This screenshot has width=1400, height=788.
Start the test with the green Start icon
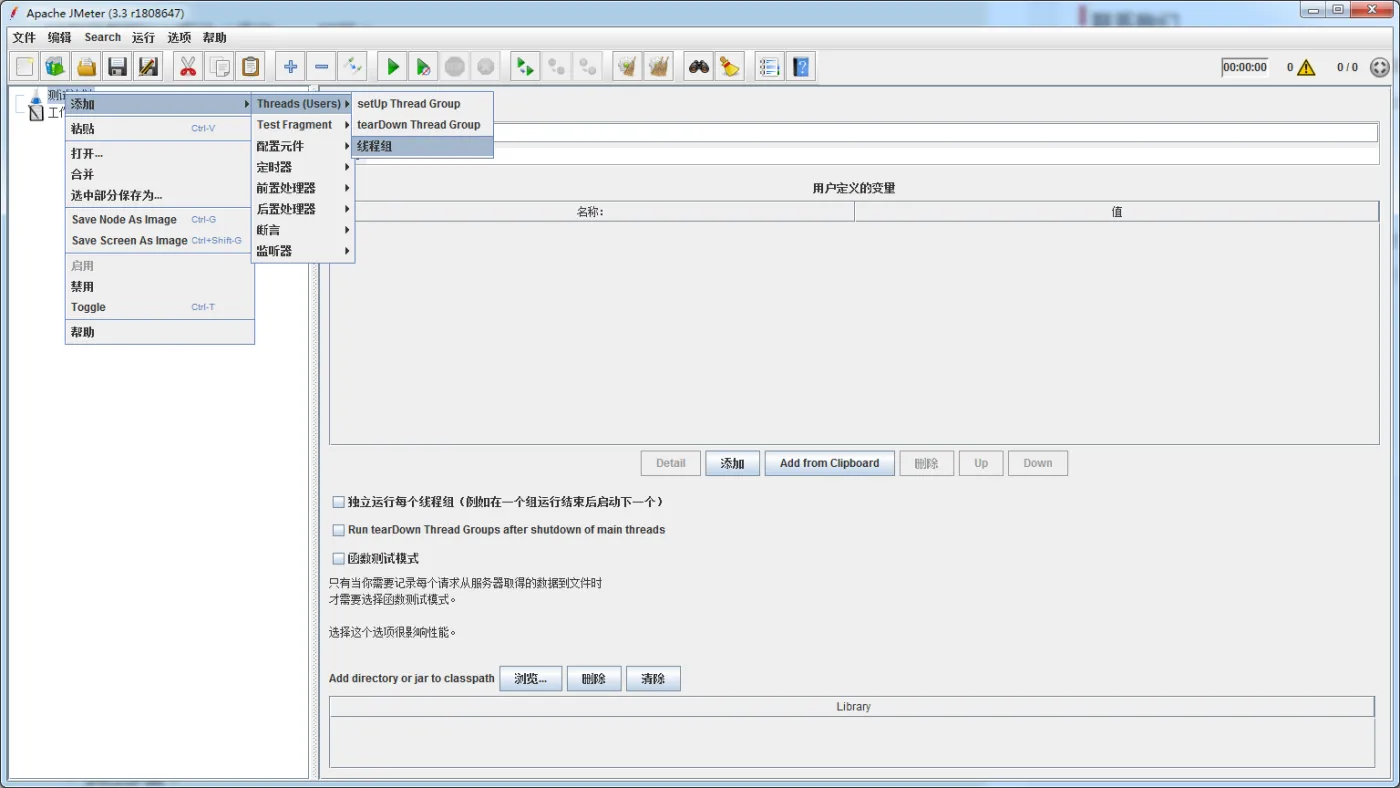[x=392, y=66]
